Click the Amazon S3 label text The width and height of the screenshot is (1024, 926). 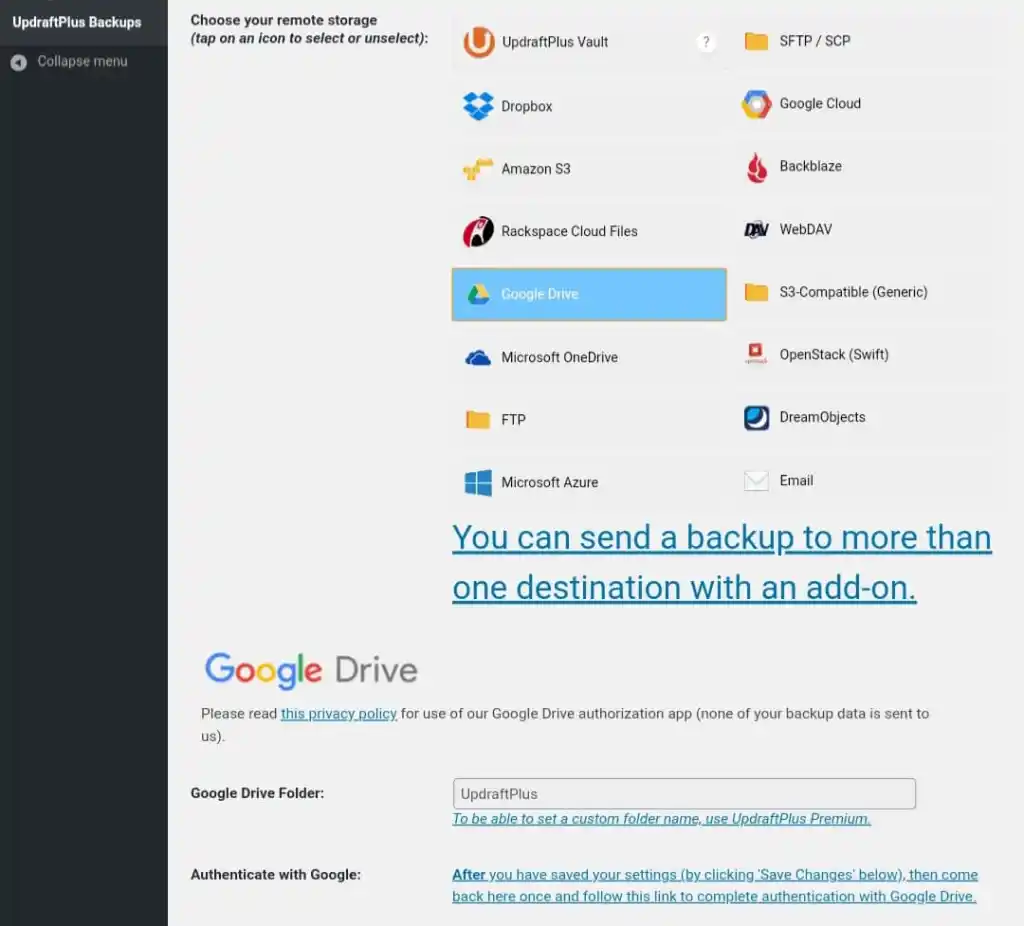click(536, 169)
